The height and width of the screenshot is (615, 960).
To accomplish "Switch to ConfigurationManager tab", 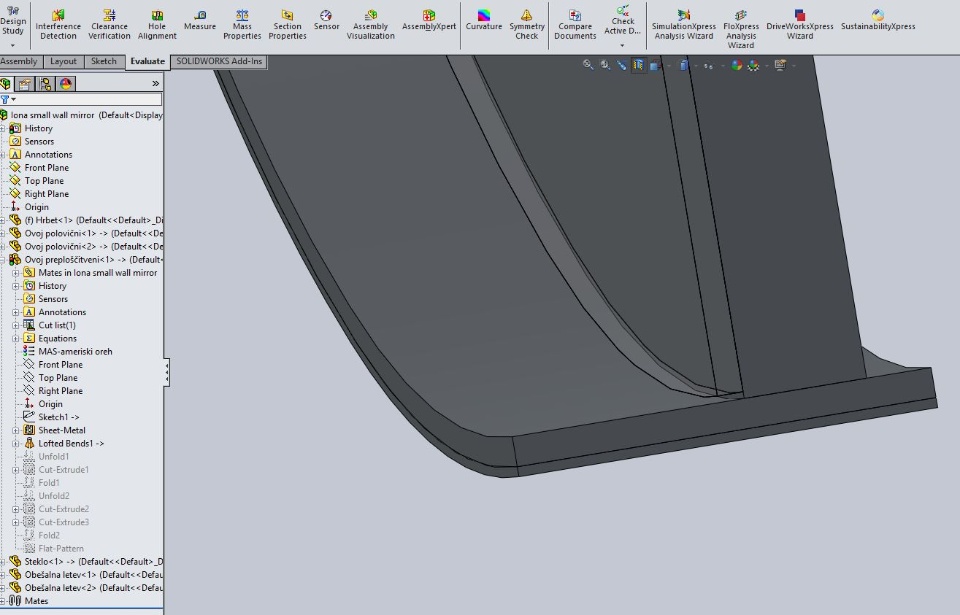I will [45, 83].
